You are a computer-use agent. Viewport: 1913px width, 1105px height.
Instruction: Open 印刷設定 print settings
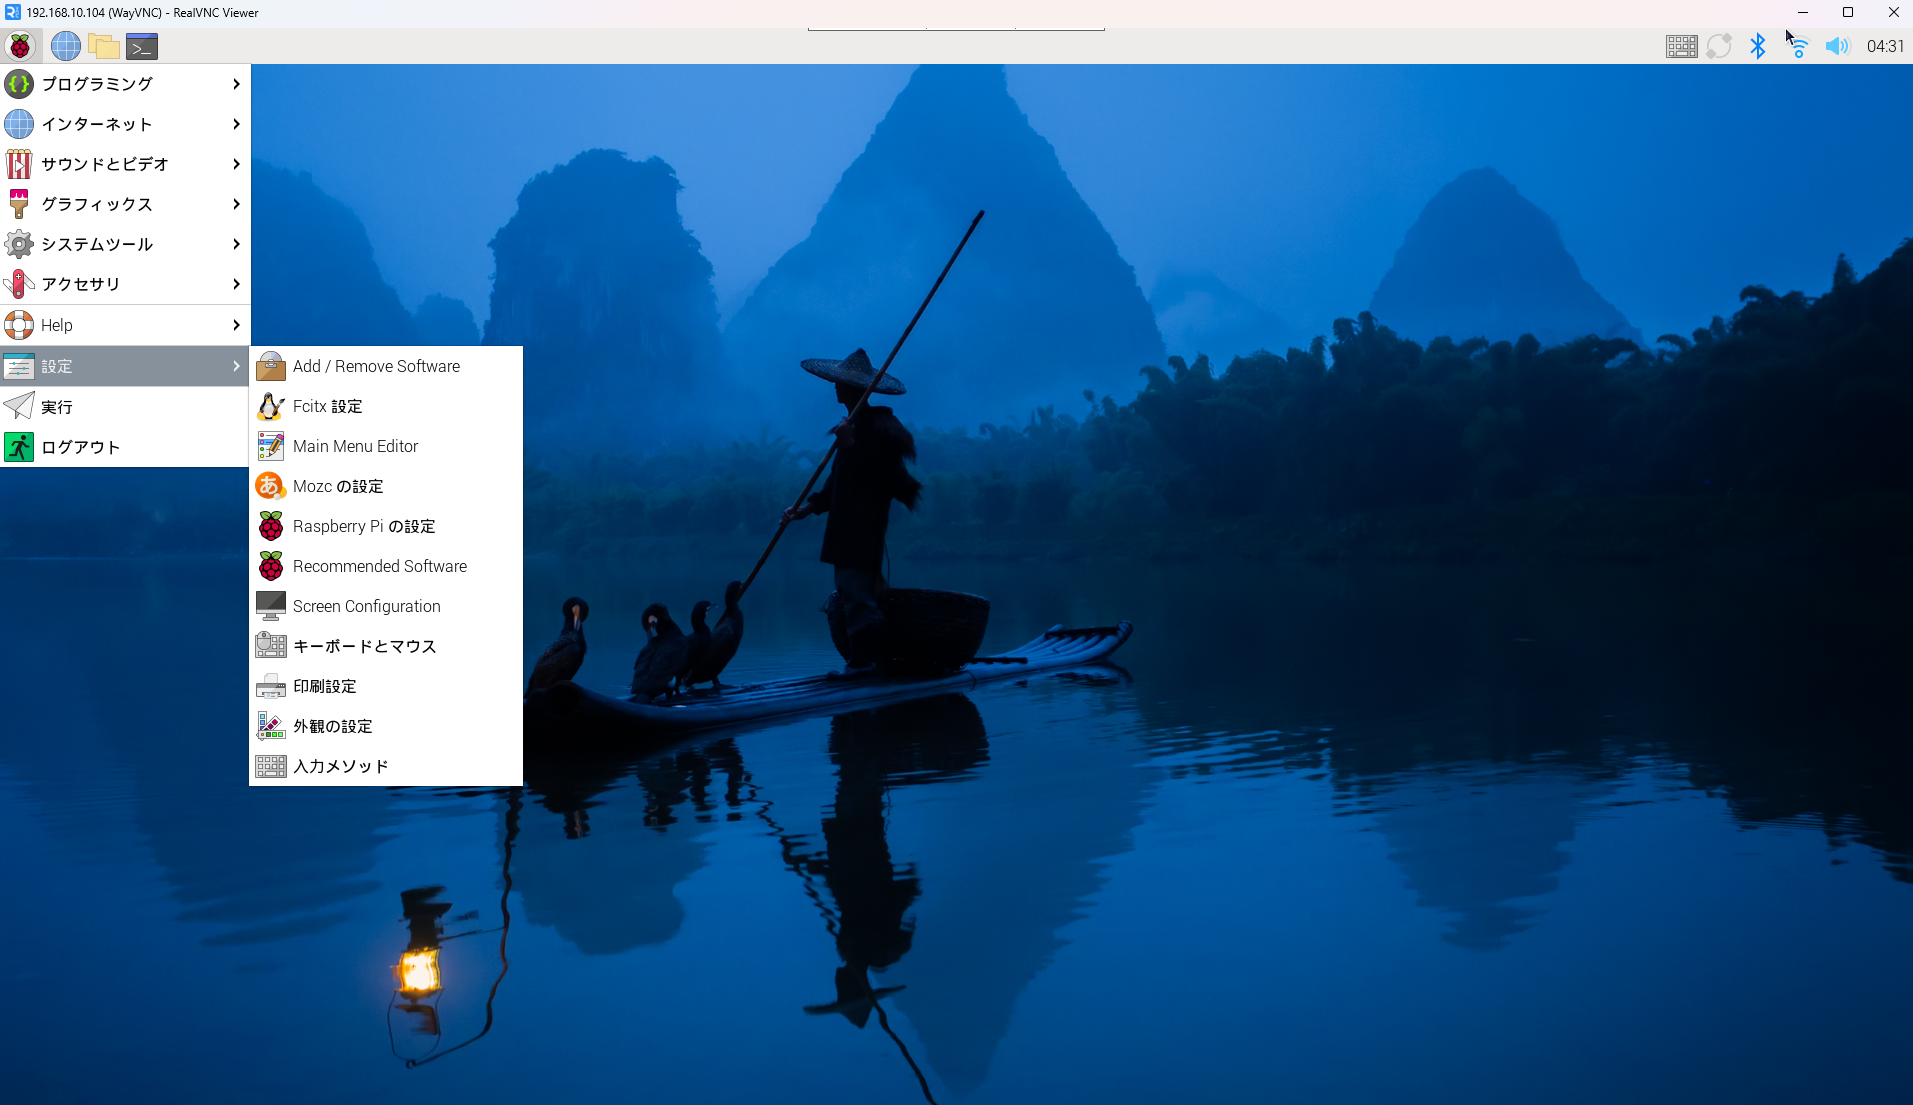pyautogui.click(x=386, y=686)
